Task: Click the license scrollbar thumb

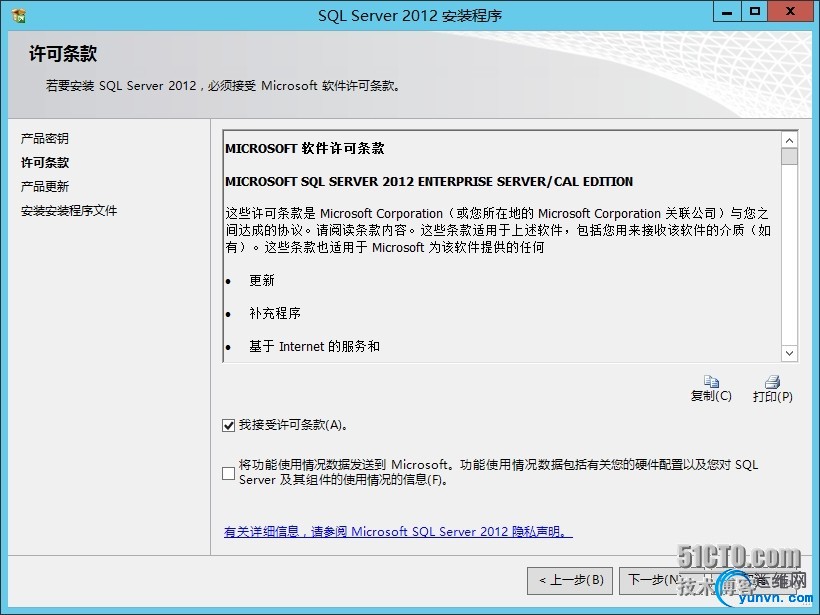Action: (x=790, y=156)
